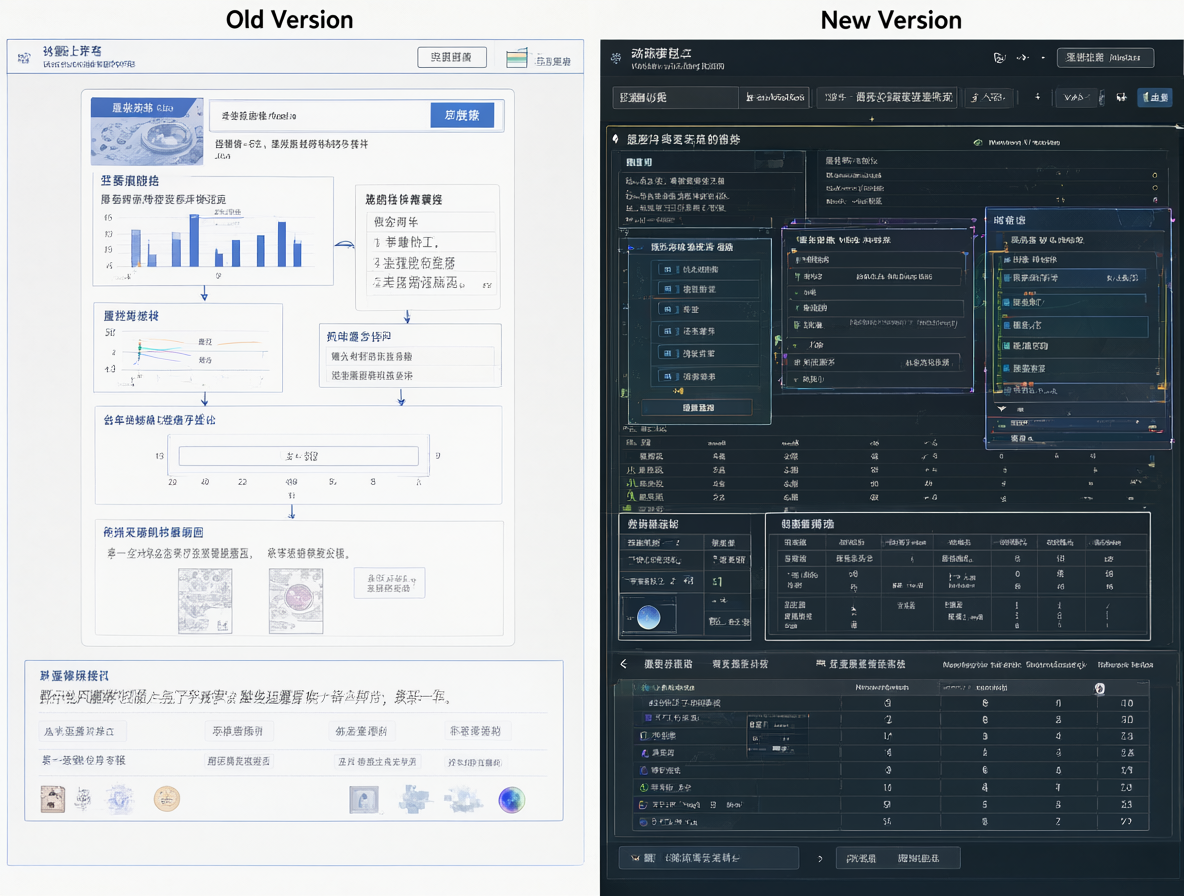Click the striped color icon in Old Version header
The width and height of the screenshot is (1184, 896).
click(x=516, y=58)
